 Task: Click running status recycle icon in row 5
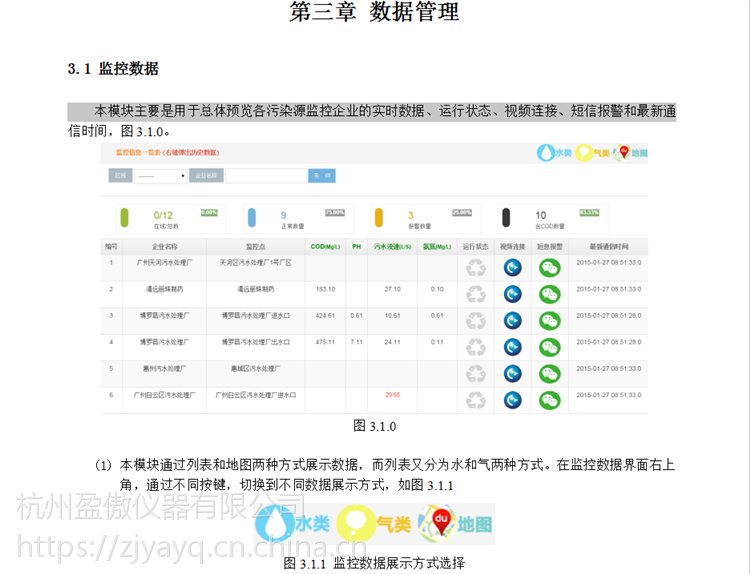click(476, 374)
